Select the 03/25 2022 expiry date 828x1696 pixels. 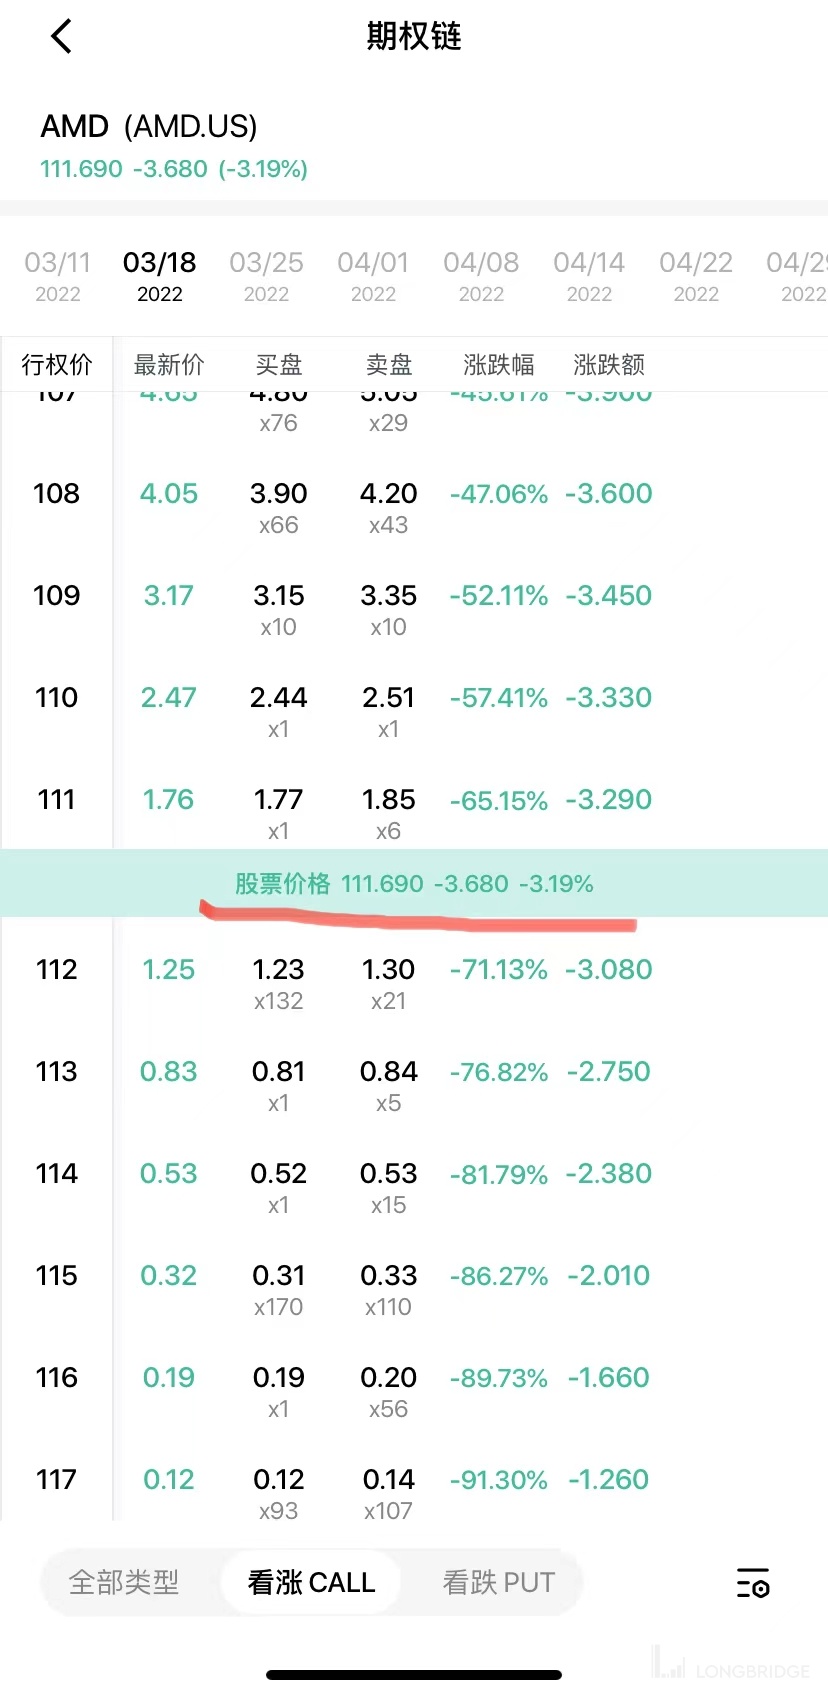click(266, 276)
